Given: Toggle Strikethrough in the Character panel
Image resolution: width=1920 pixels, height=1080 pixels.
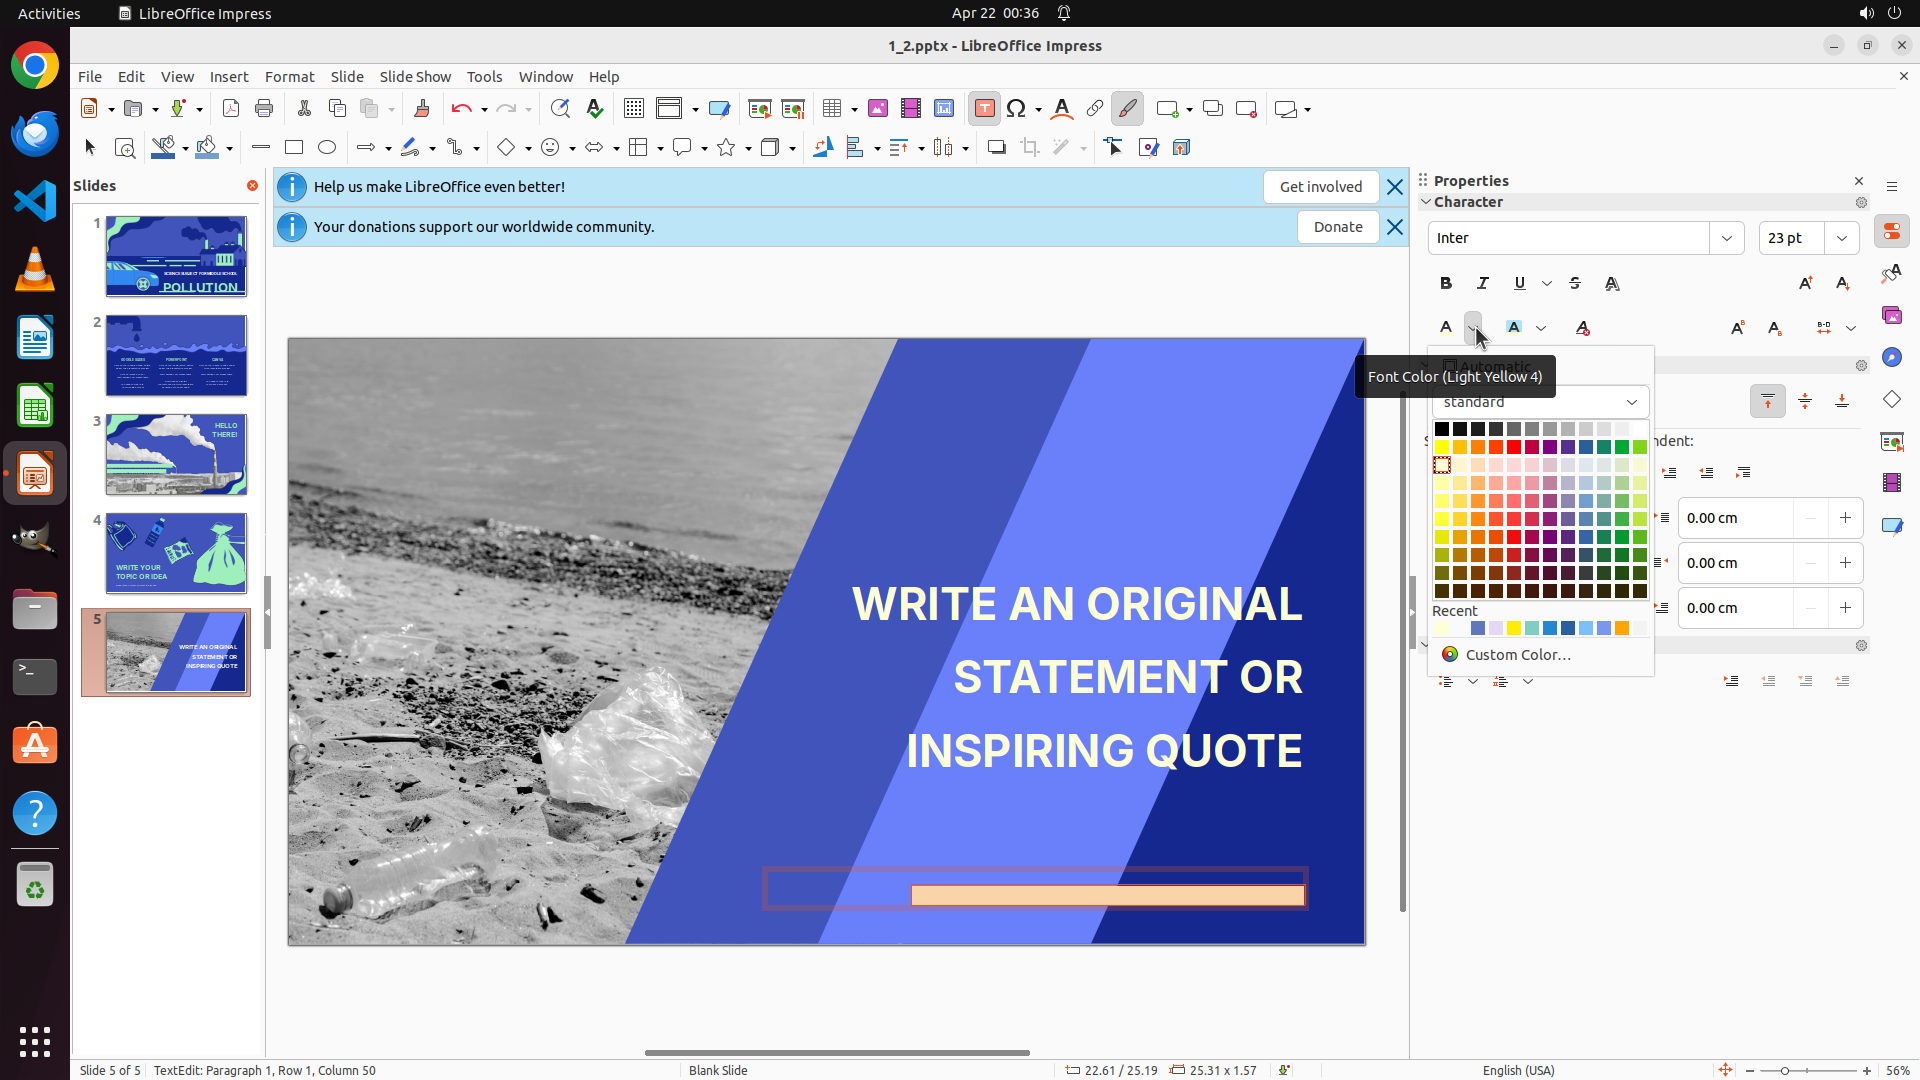Looking at the screenshot, I should pyautogui.click(x=1575, y=284).
